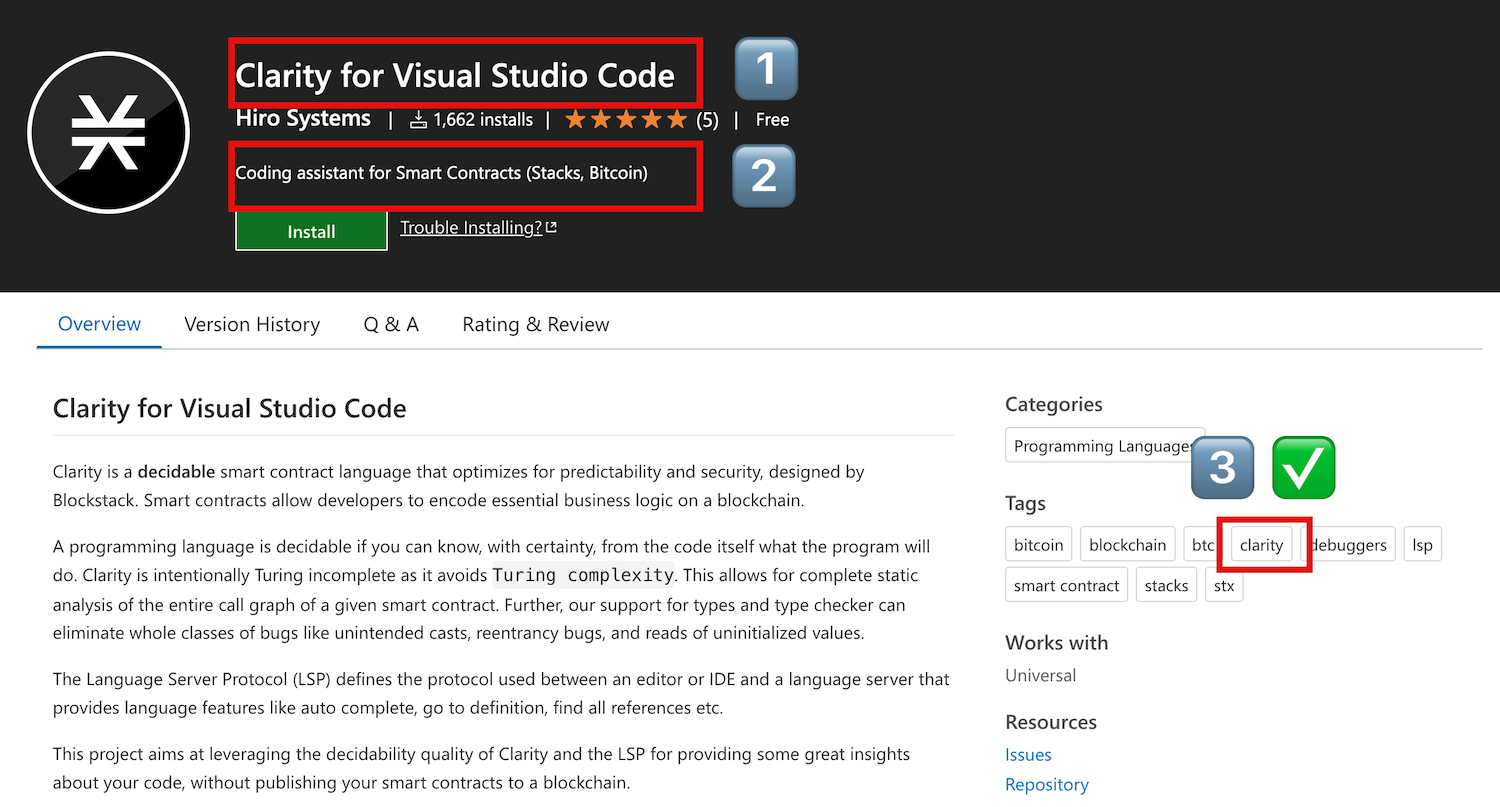The width and height of the screenshot is (1500, 807).
Task: Select the stx tag
Action: pyautogui.click(x=1224, y=585)
